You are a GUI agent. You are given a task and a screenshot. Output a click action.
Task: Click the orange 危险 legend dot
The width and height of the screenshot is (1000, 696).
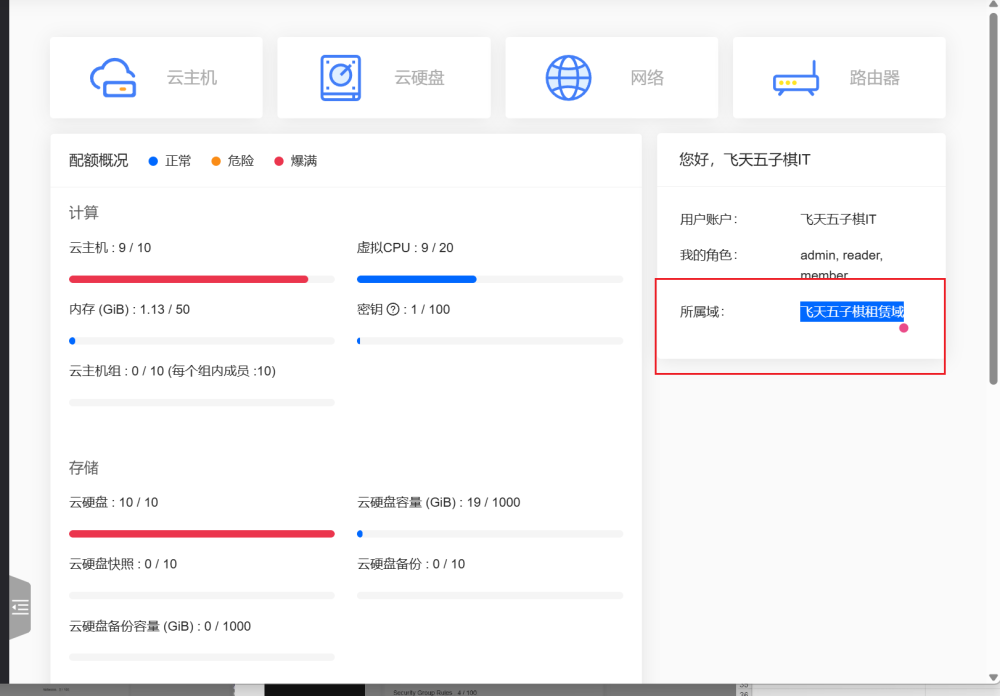tap(215, 161)
